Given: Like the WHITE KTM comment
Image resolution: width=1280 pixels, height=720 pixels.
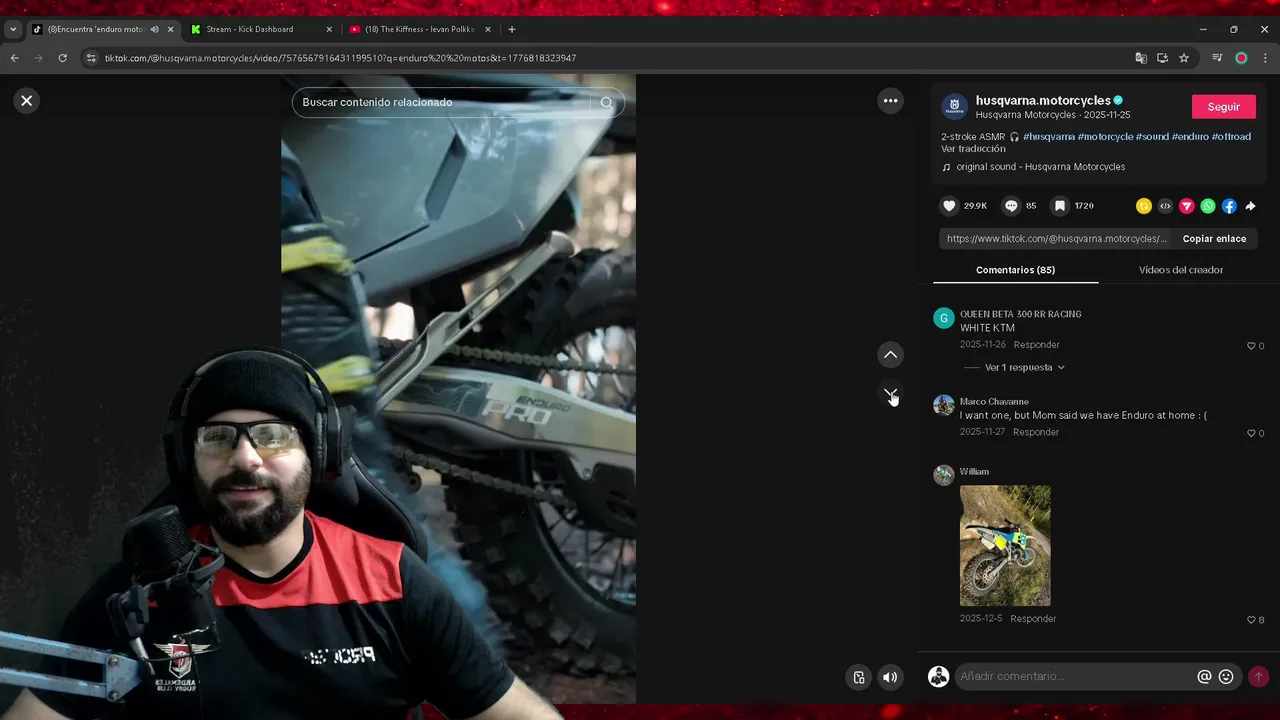Looking at the screenshot, I should [x=1251, y=346].
